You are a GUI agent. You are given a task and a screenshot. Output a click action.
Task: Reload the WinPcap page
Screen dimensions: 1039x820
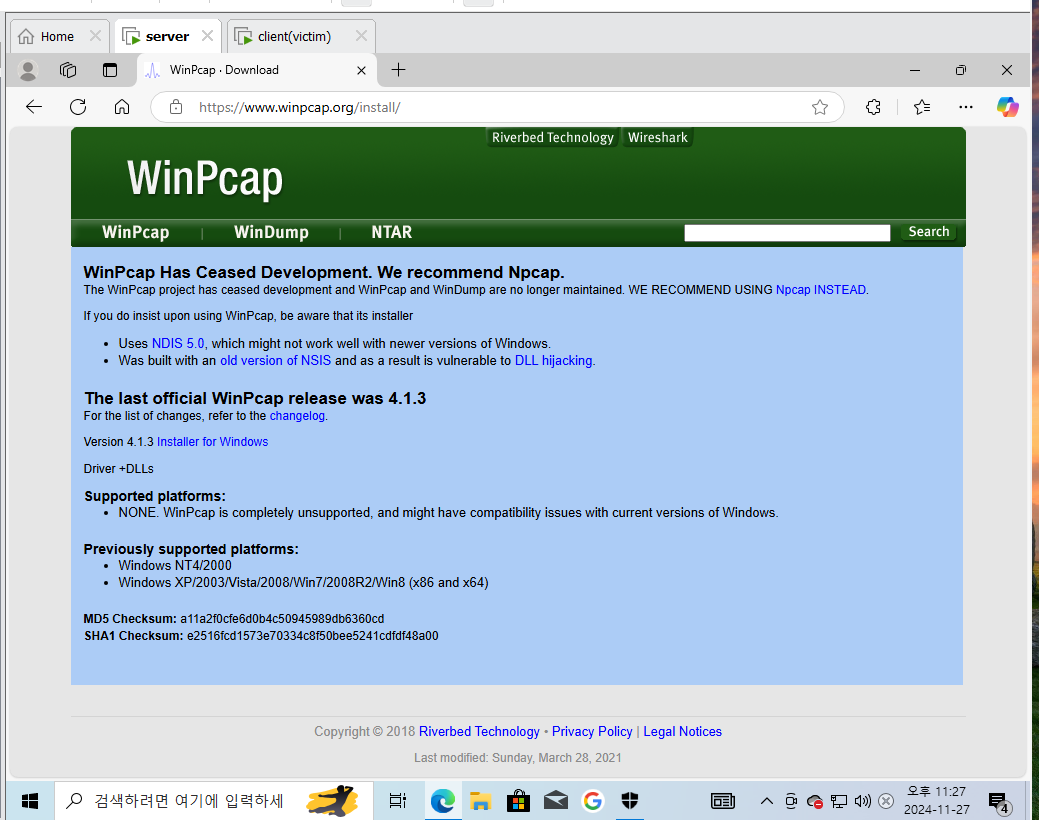78,107
